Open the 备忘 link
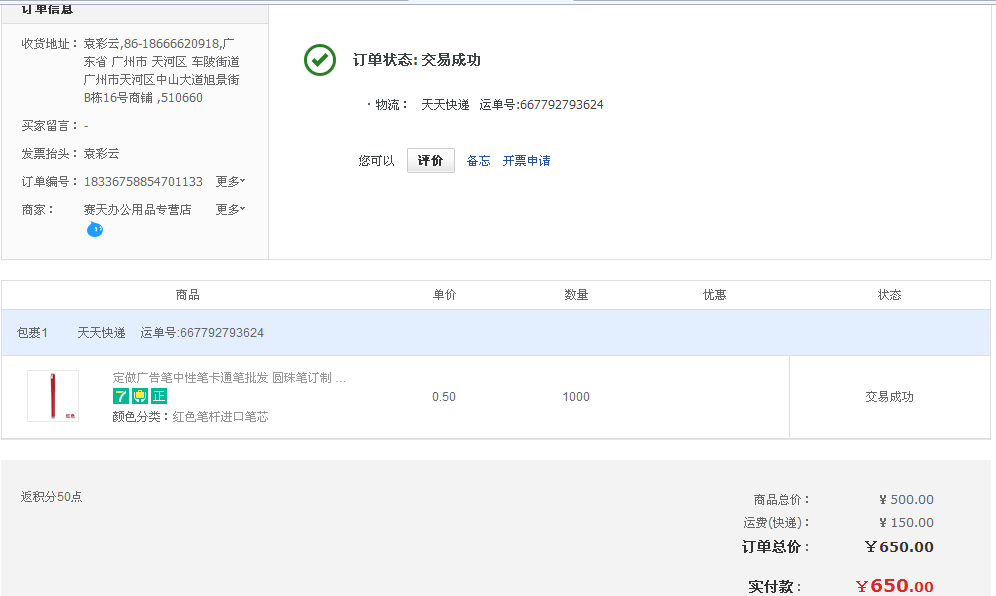The height and width of the screenshot is (596, 996). pyautogui.click(x=478, y=161)
